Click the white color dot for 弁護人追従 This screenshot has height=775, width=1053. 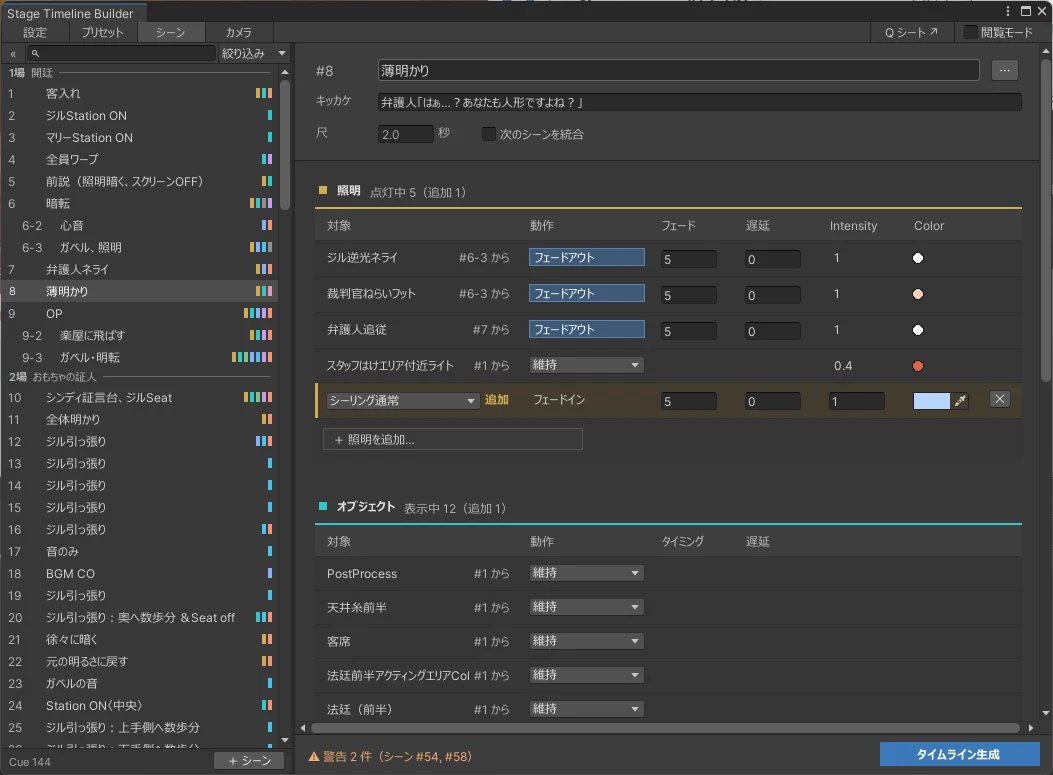917,330
